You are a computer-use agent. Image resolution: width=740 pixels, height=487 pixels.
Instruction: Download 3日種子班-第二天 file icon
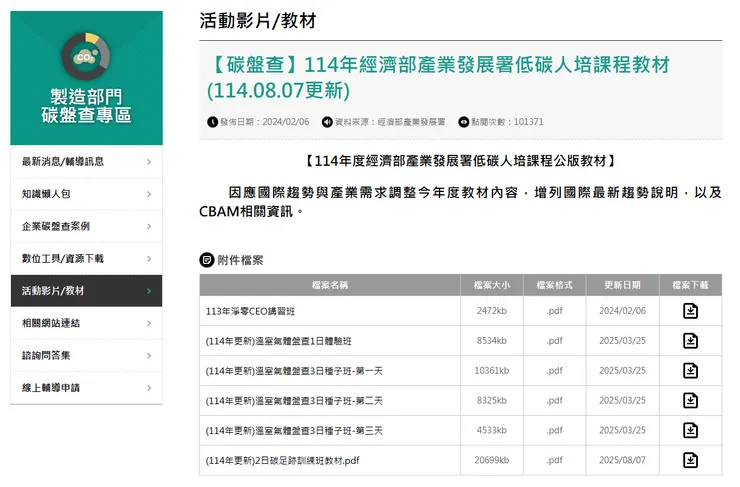click(x=690, y=400)
